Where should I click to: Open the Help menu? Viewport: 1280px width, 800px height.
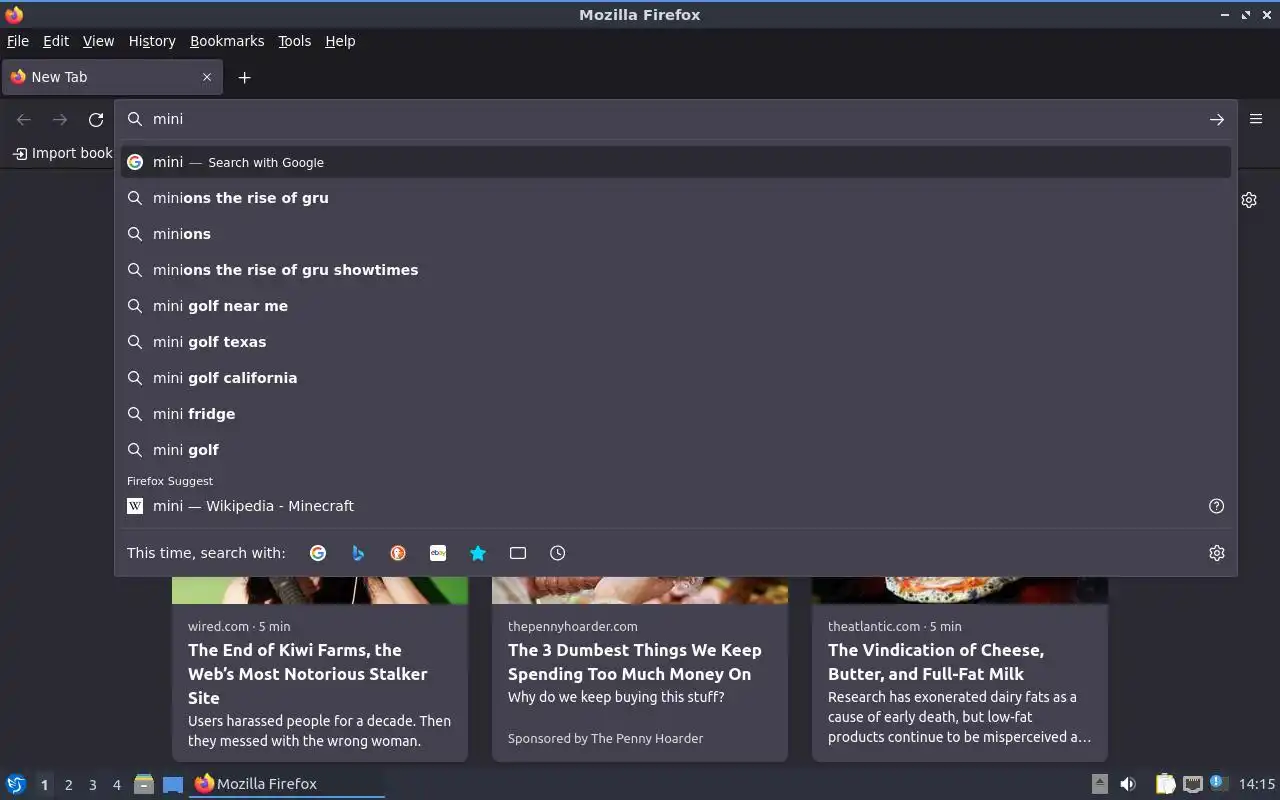click(x=340, y=41)
